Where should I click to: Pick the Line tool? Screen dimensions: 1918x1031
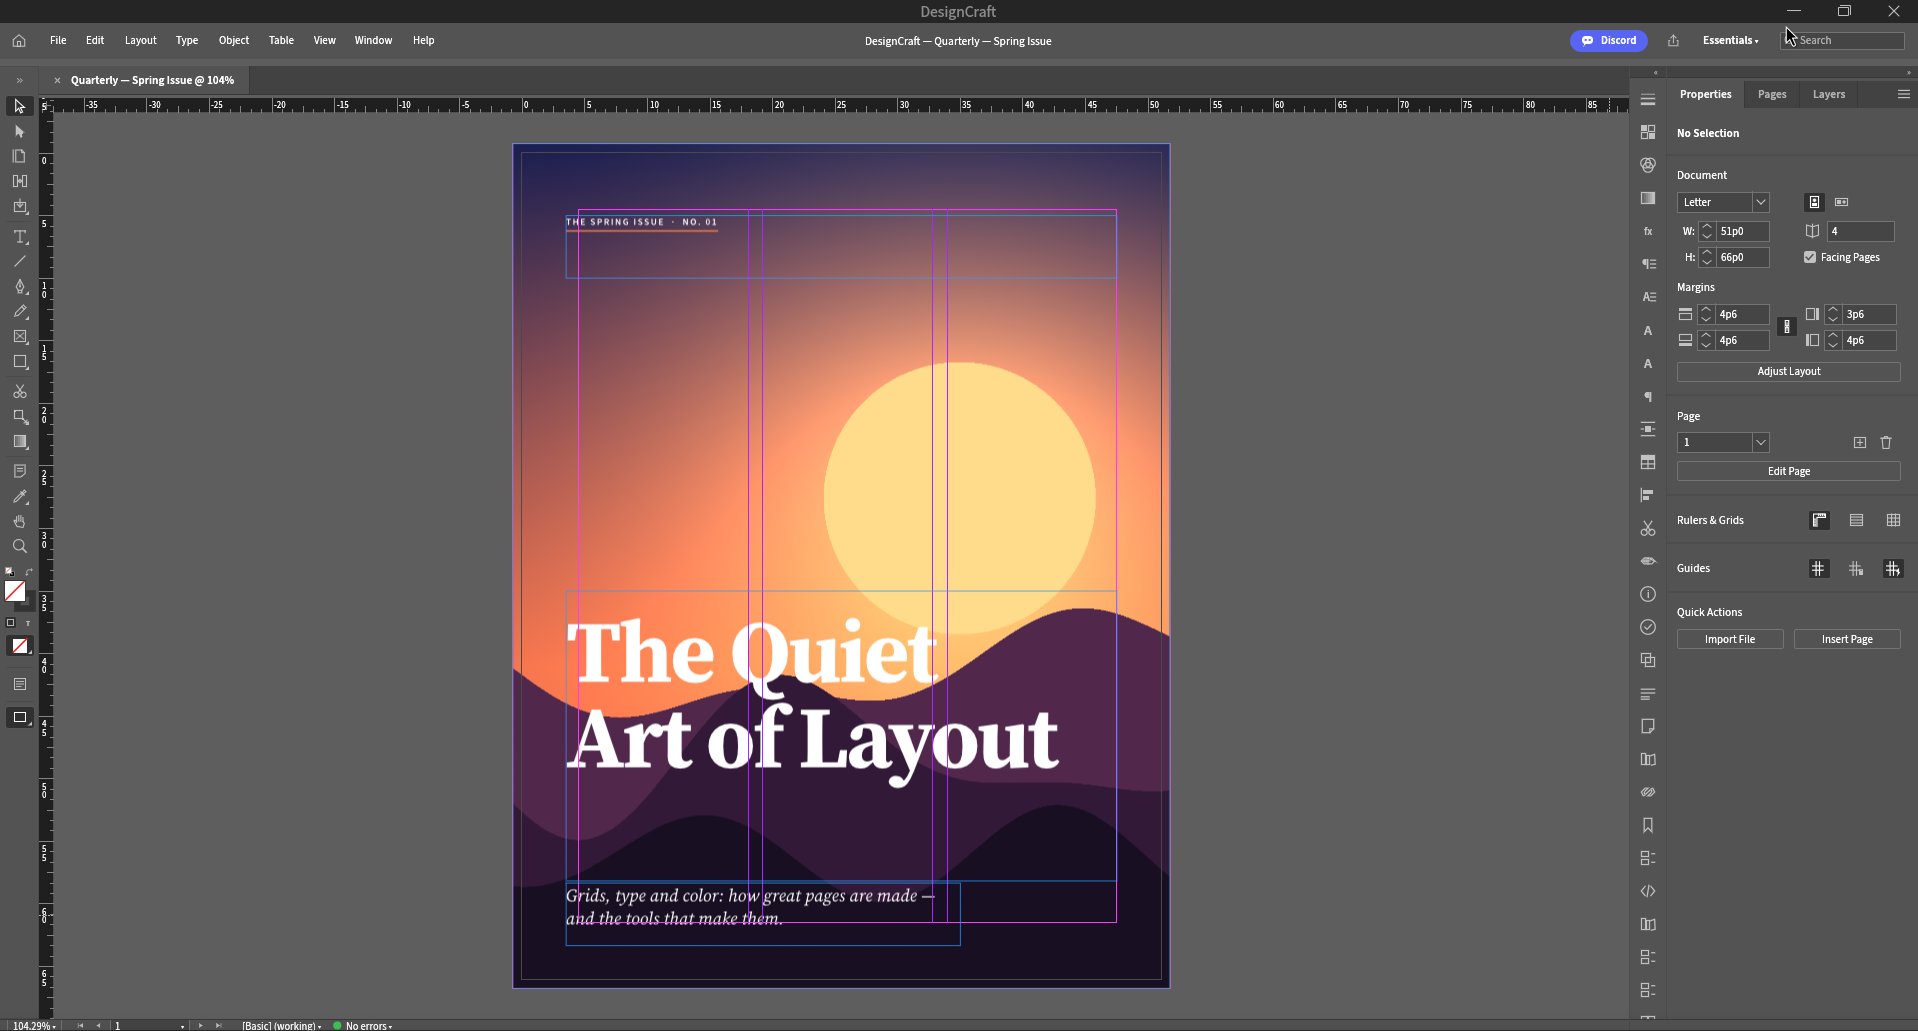20,261
